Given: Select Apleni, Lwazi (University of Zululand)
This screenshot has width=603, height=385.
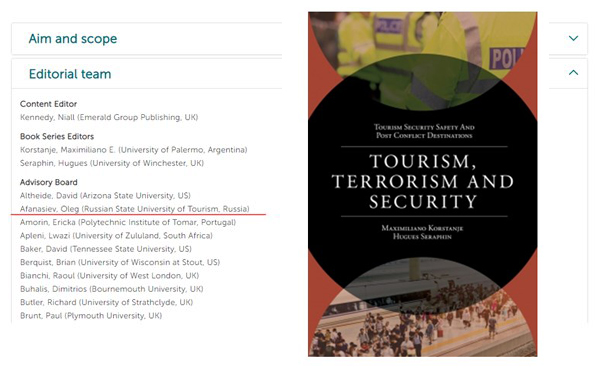Looking at the screenshot, I should (x=116, y=235).
